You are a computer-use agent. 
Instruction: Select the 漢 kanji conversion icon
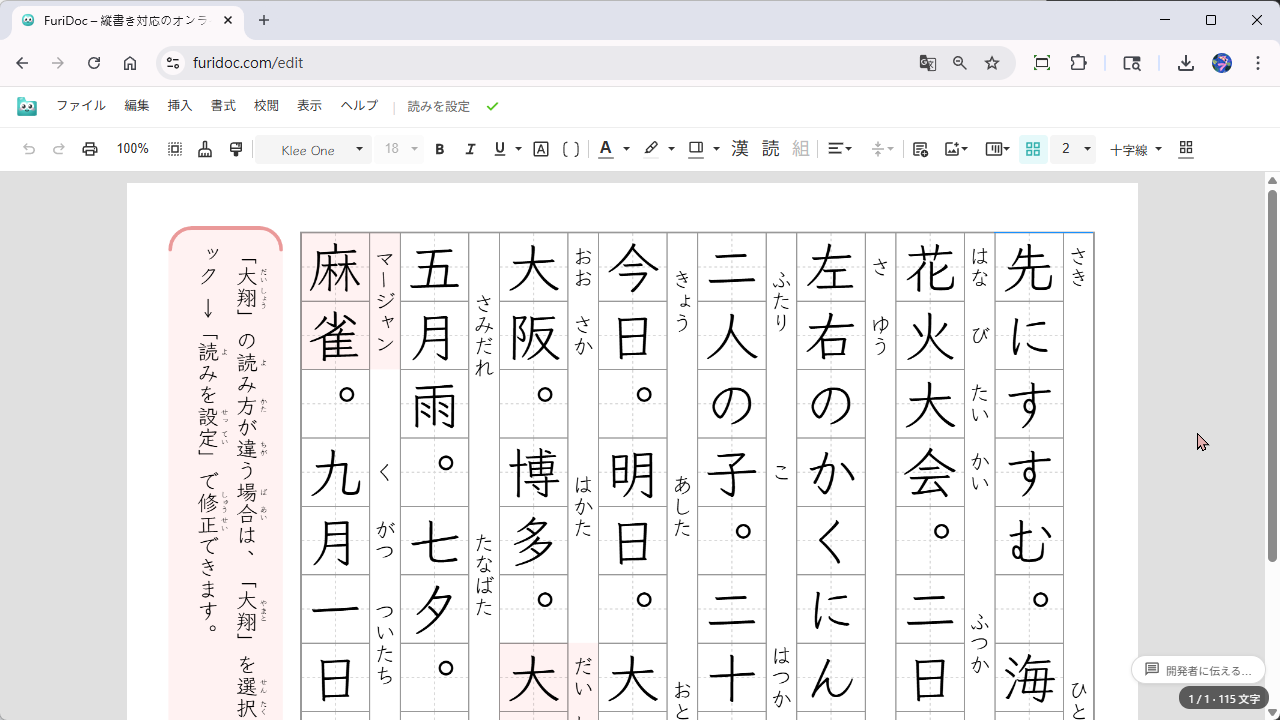[x=738, y=148]
